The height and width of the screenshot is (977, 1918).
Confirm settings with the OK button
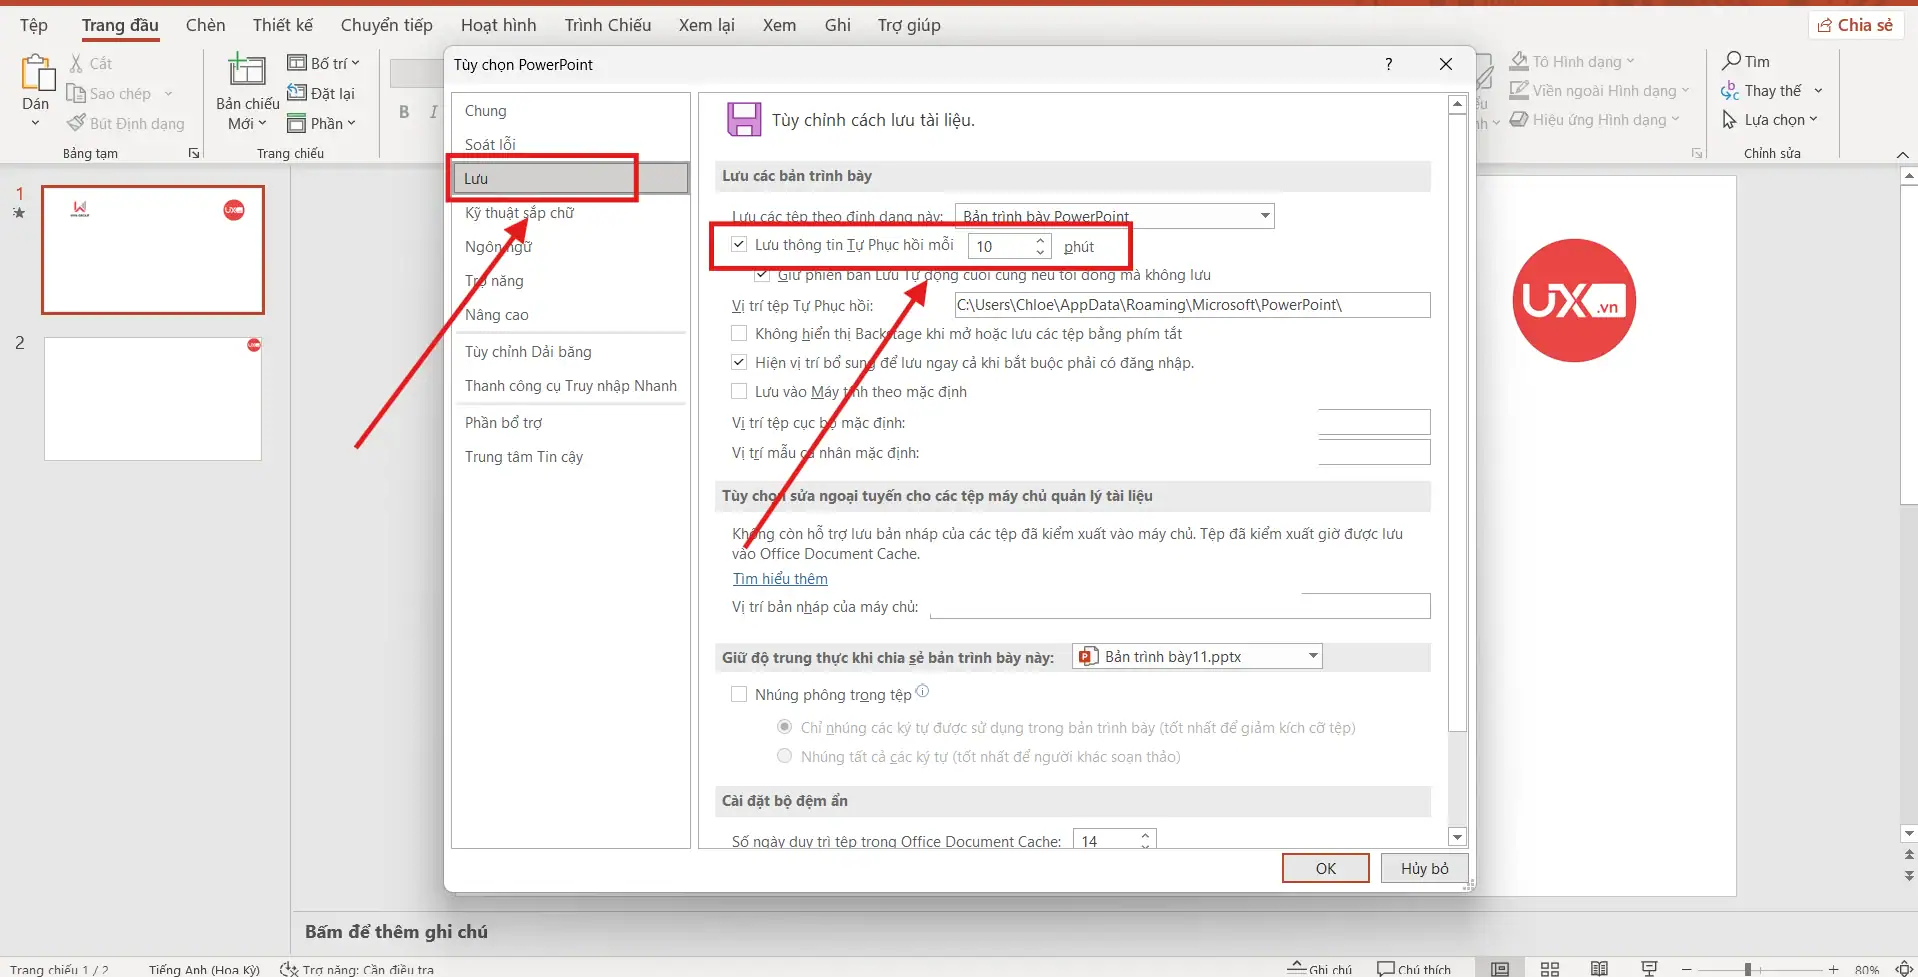pyautogui.click(x=1325, y=868)
